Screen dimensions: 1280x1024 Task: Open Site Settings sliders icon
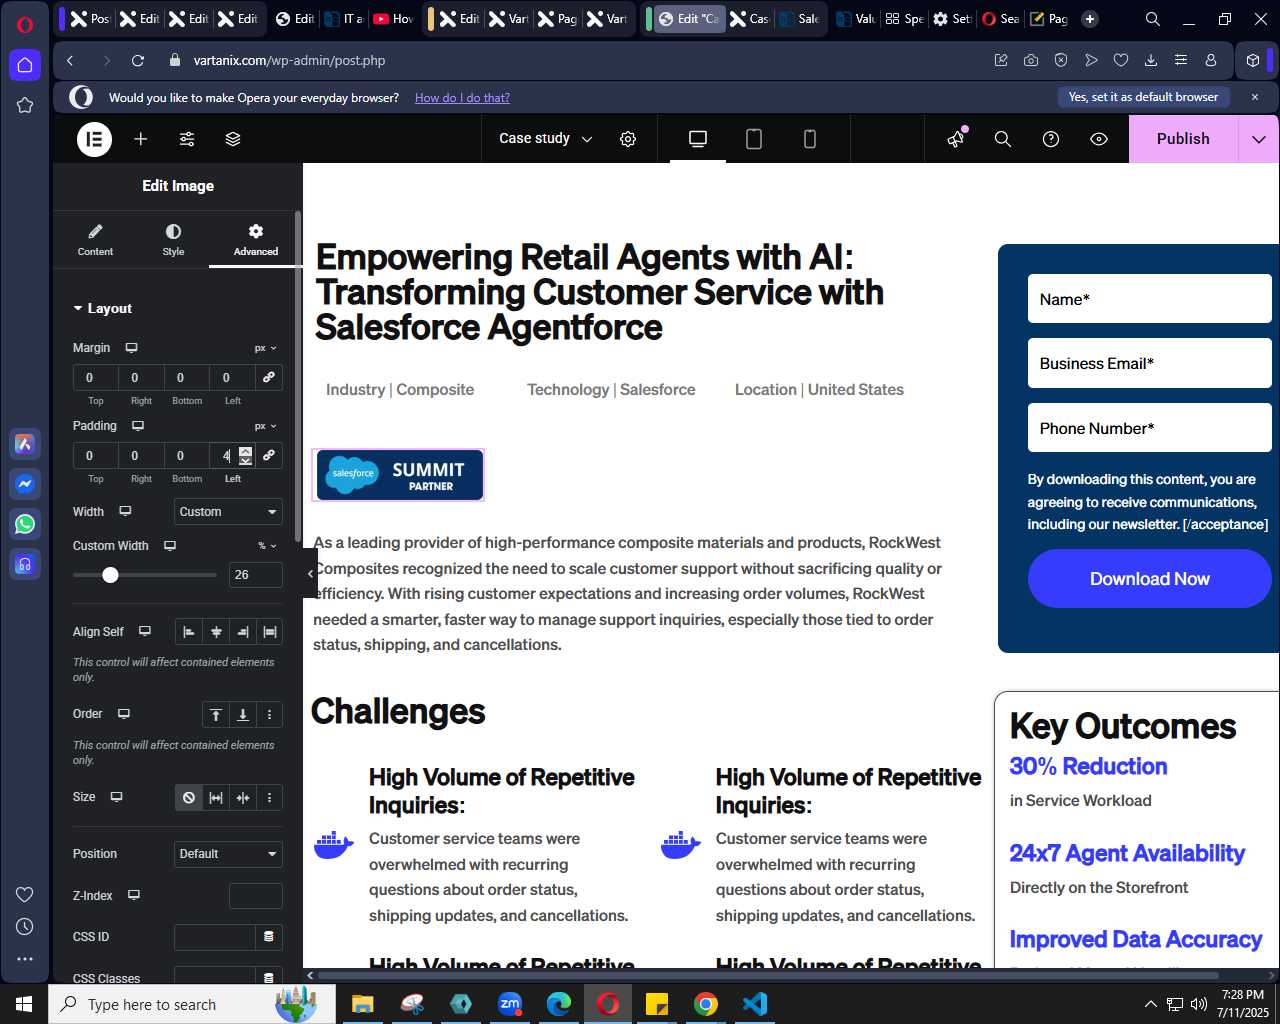point(187,139)
